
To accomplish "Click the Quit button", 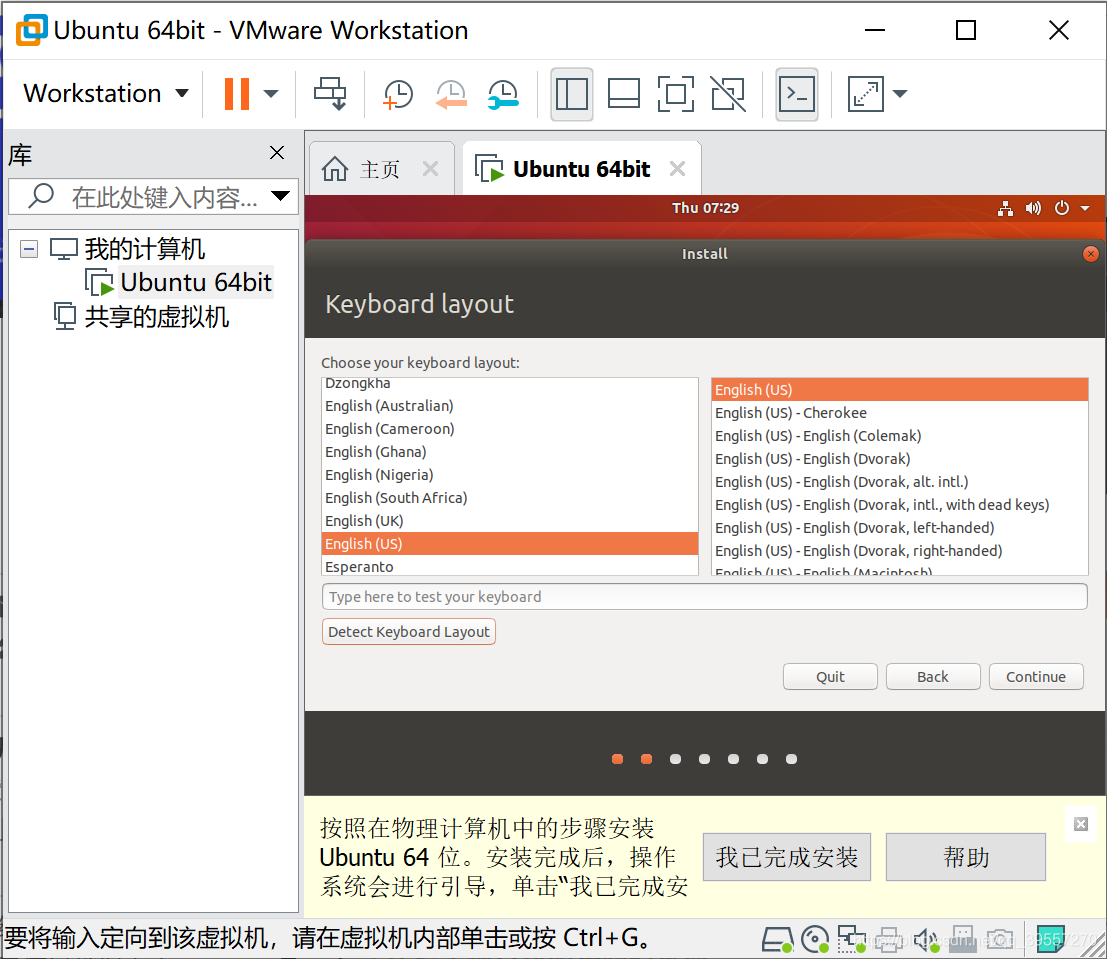I will pos(830,677).
